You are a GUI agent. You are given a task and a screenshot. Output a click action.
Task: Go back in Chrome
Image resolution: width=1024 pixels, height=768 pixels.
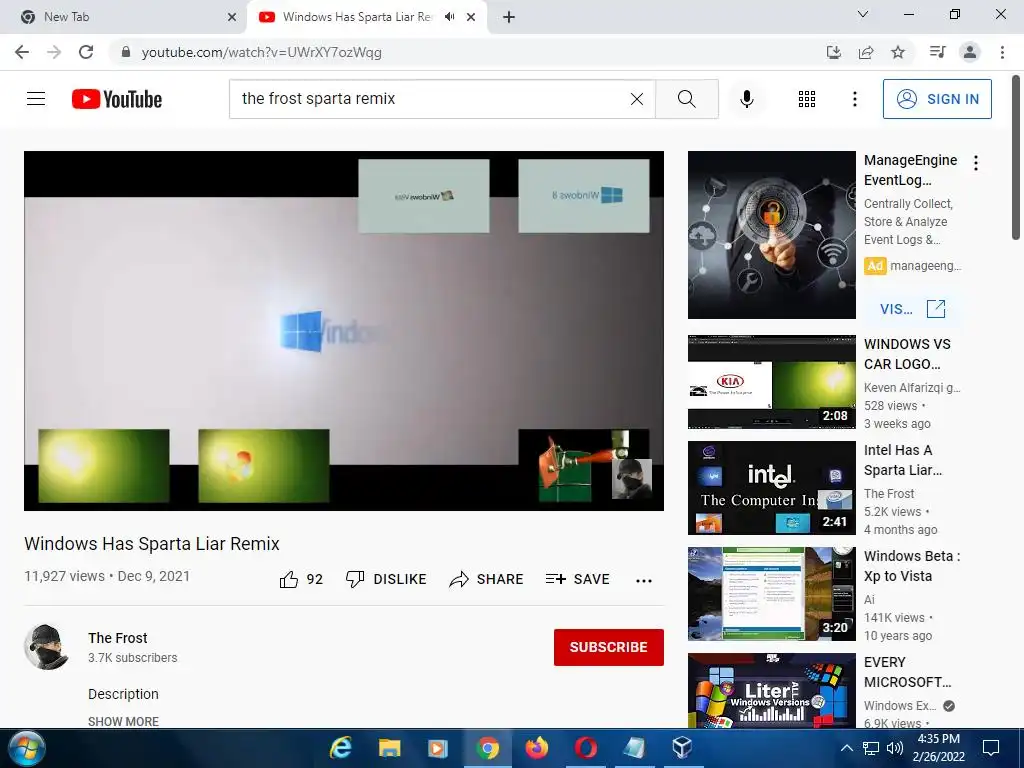(22, 52)
